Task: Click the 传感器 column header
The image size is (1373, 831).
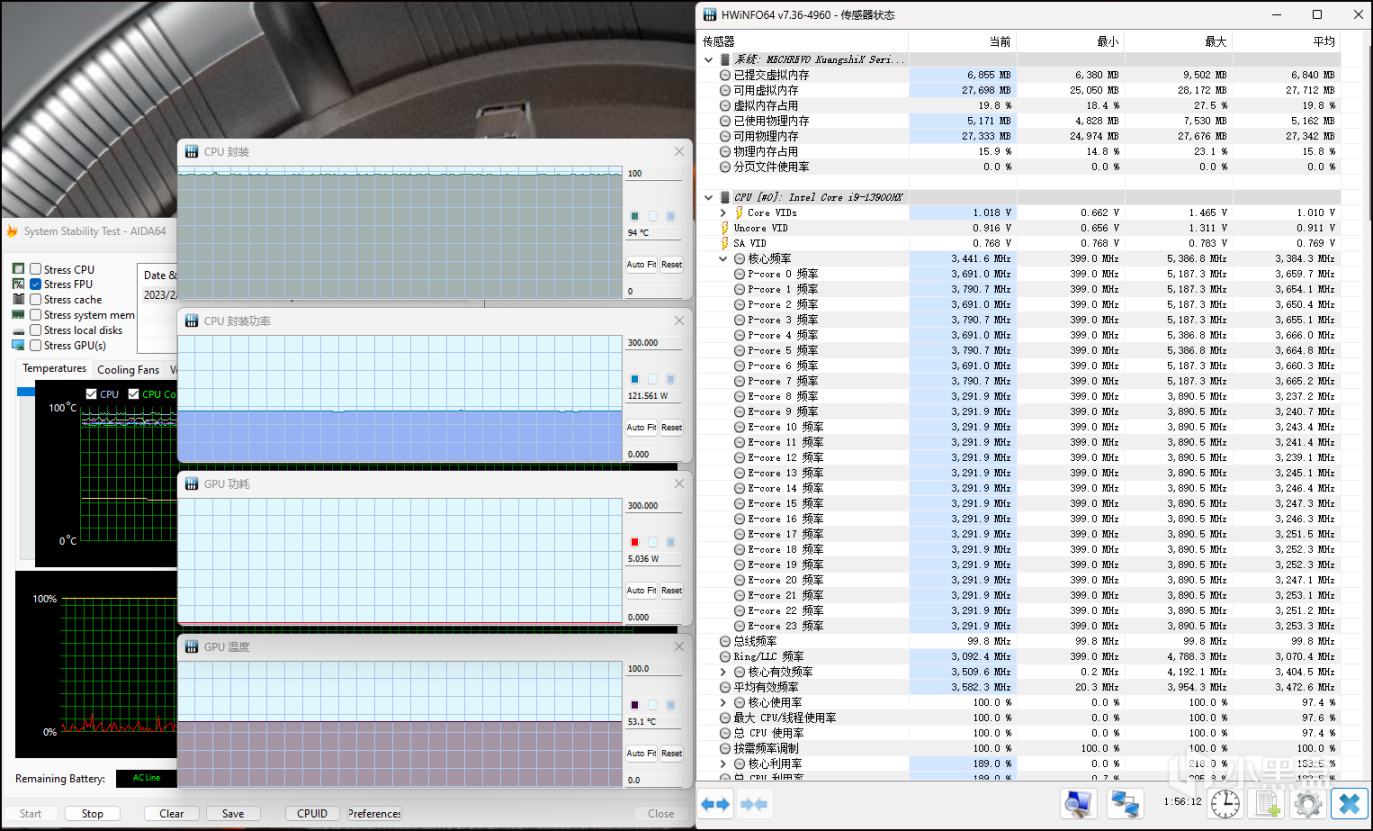Action: [803, 41]
